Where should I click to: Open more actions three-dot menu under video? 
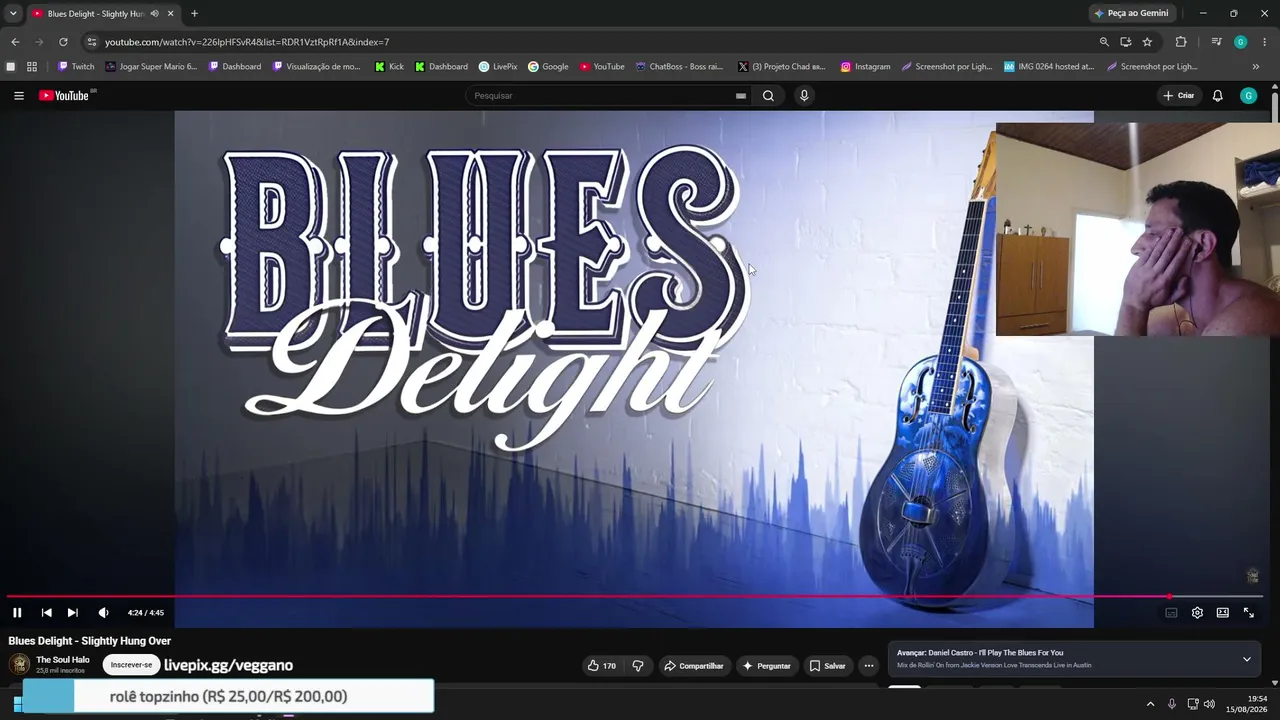pos(869,666)
